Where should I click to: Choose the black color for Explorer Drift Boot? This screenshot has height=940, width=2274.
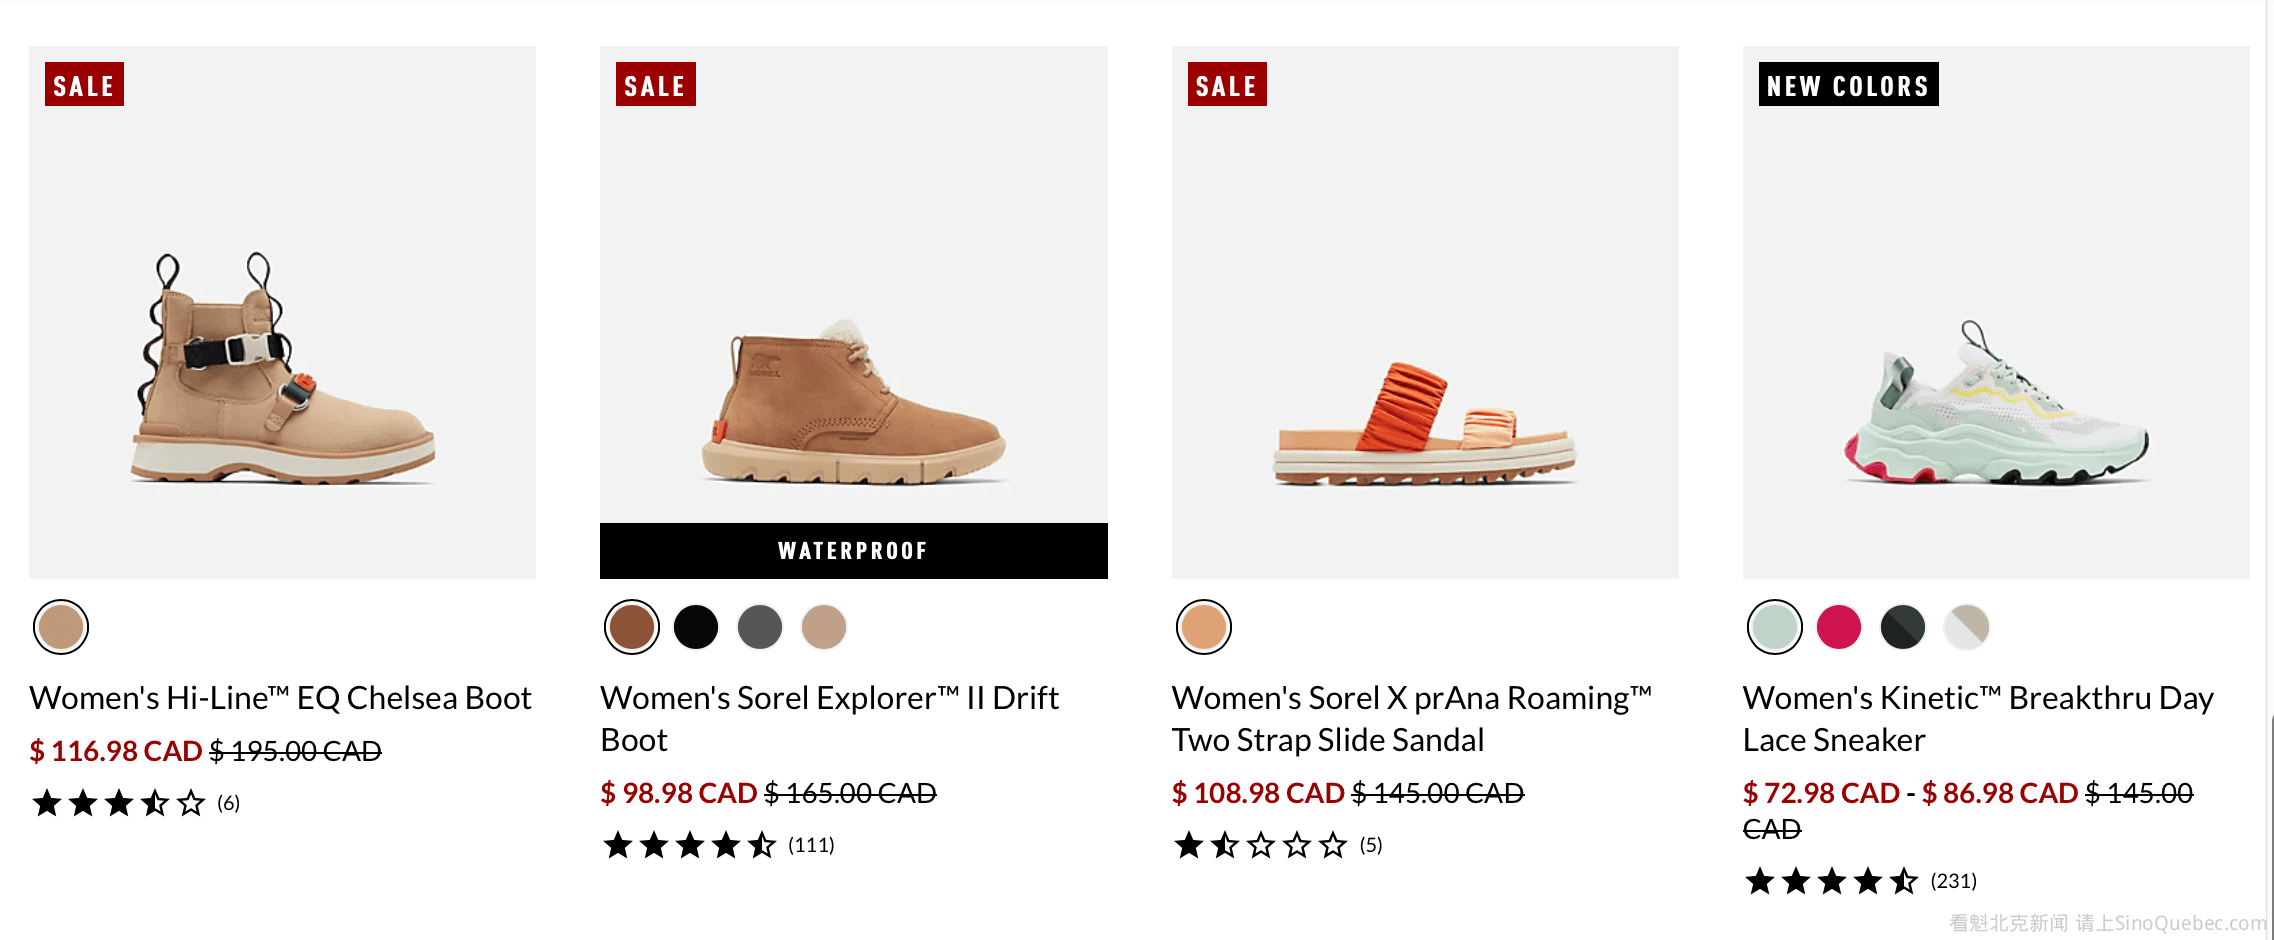[696, 627]
